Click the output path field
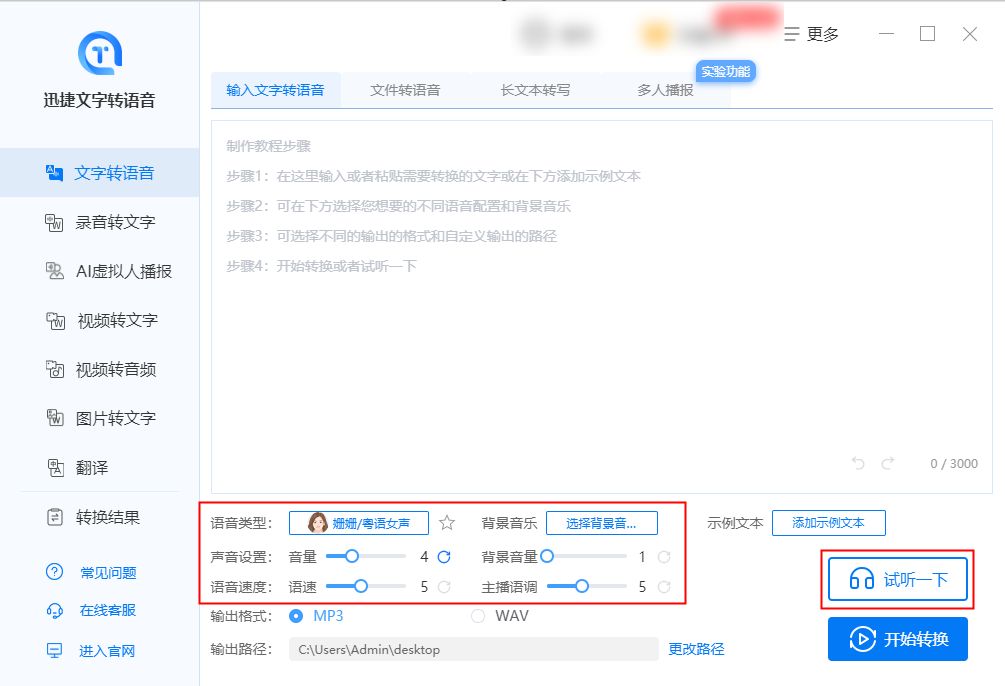This screenshot has height=686, width=1005. 474,649
